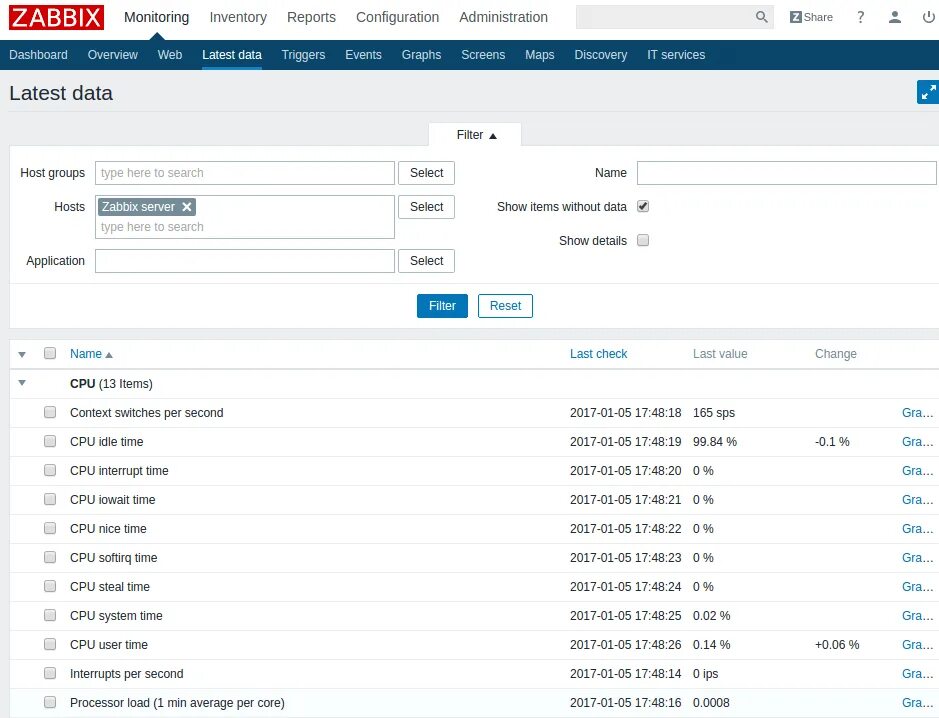Image resolution: width=939 pixels, height=718 pixels.
Task: Select the Latest data tab
Action: pos(232,54)
